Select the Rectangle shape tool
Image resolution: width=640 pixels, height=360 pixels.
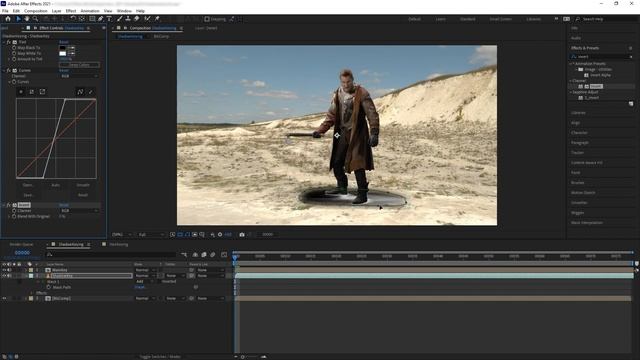pos(92,19)
